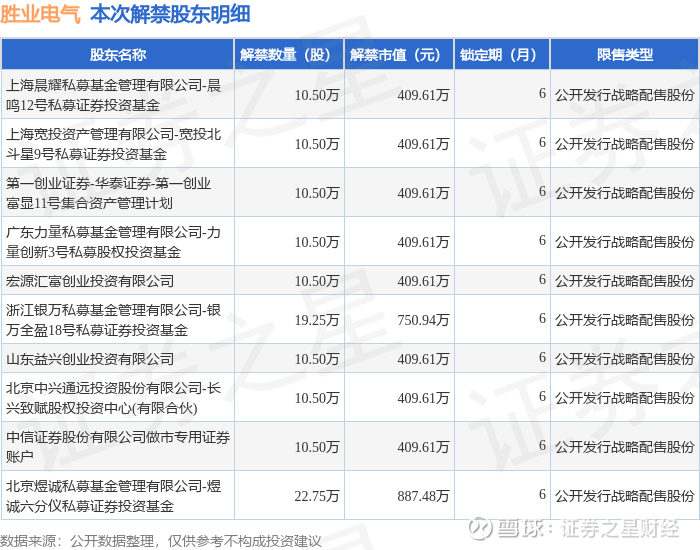Click 公开发行战略配售股份 in 浙江银万 row

(x=625, y=320)
